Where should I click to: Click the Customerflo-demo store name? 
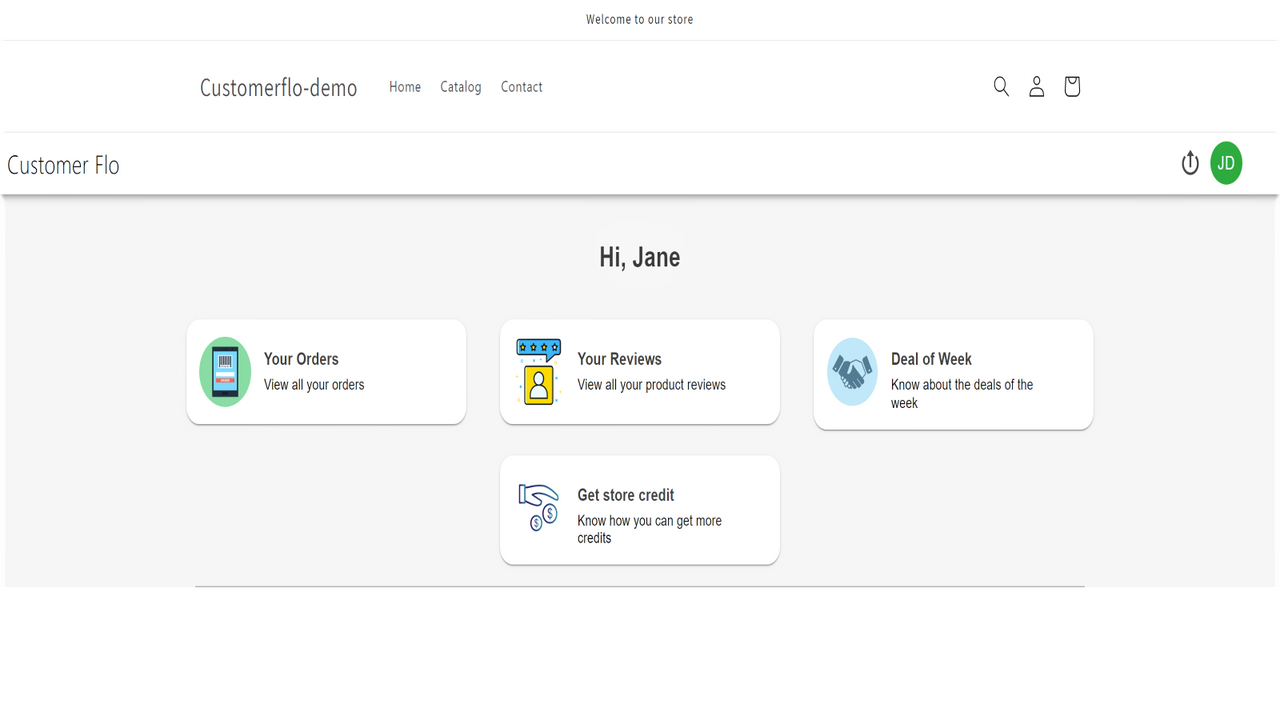278,87
